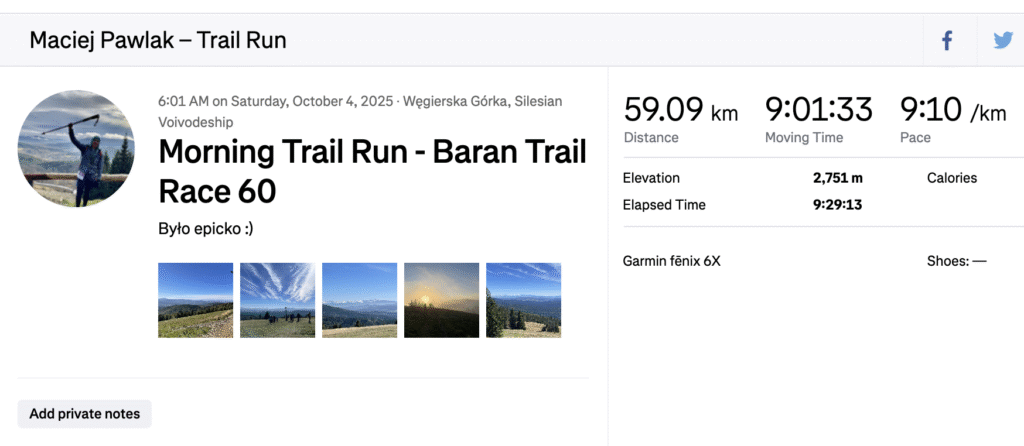Click the 2,751 m elevation value
Image resolution: width=1024 pixels, height=446 pixels.
pyautogui.click(x=839, y=178)
